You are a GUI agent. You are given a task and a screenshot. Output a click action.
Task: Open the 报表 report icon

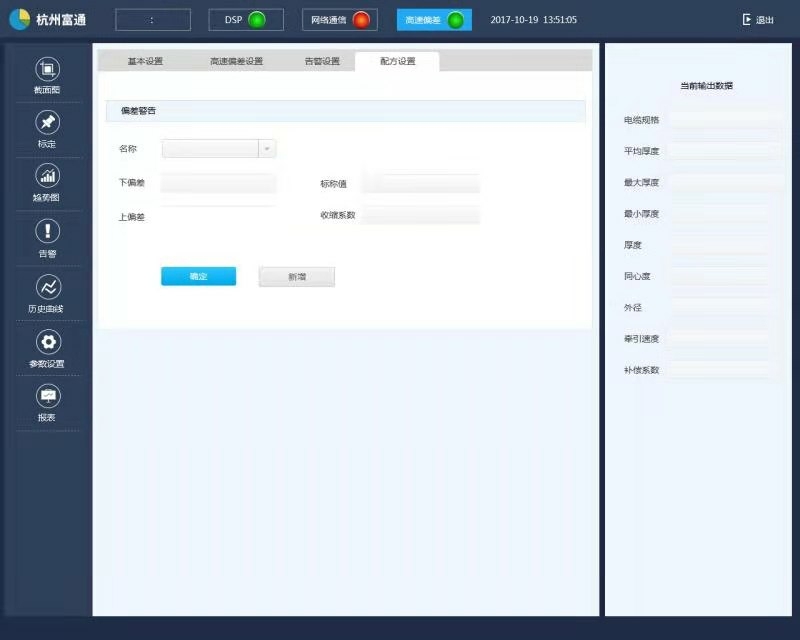click(48, 396)
